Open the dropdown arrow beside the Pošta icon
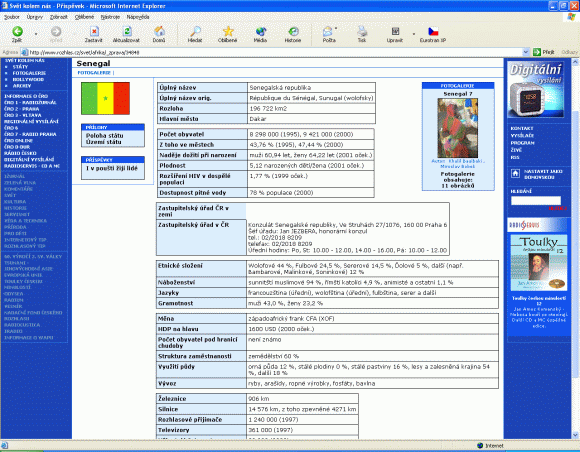Image resolution: width=580 pixels, height=452 pixels. pos(336,28)
